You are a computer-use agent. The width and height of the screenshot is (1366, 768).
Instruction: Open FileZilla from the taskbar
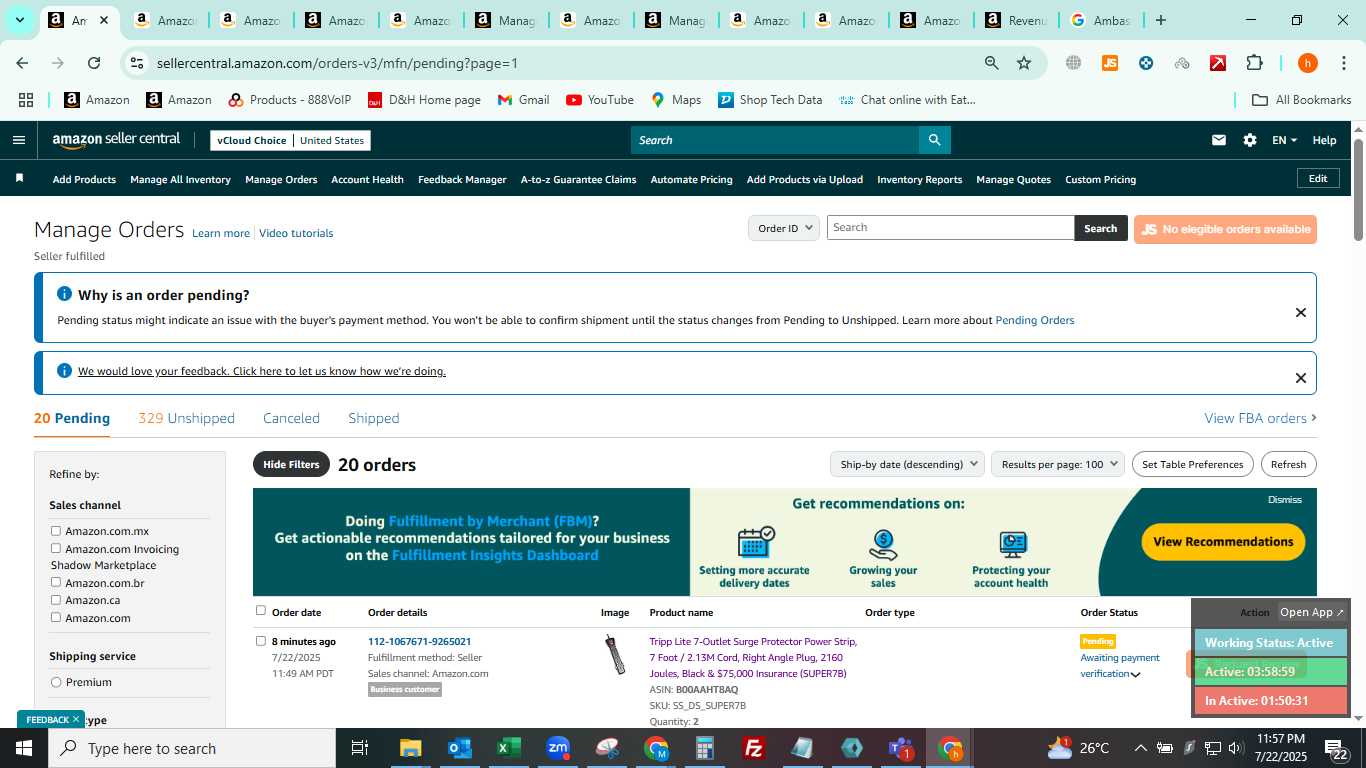coord(754,748)
